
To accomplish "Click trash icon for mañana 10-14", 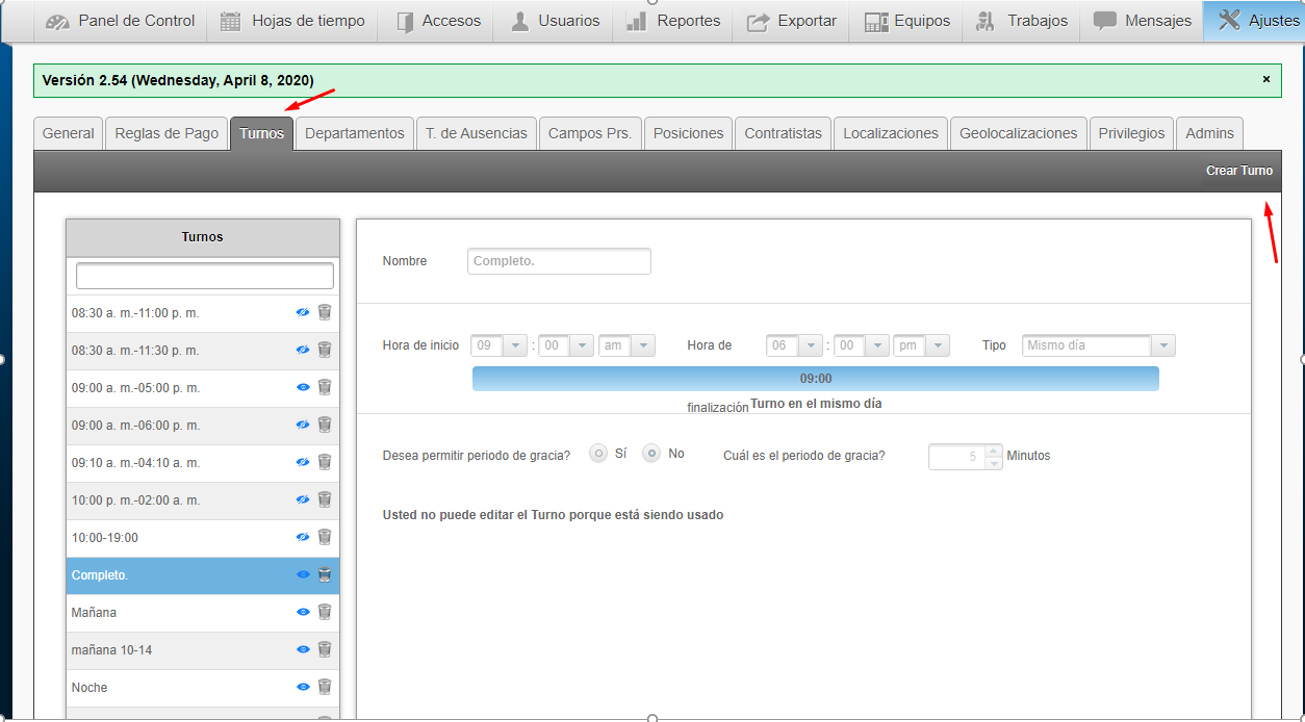I will pos(325,650).
